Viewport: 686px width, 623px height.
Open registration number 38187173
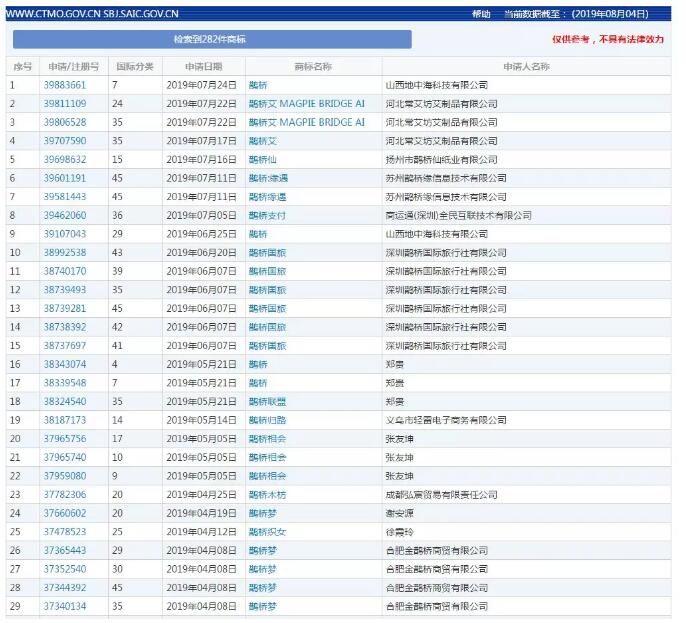65,420
